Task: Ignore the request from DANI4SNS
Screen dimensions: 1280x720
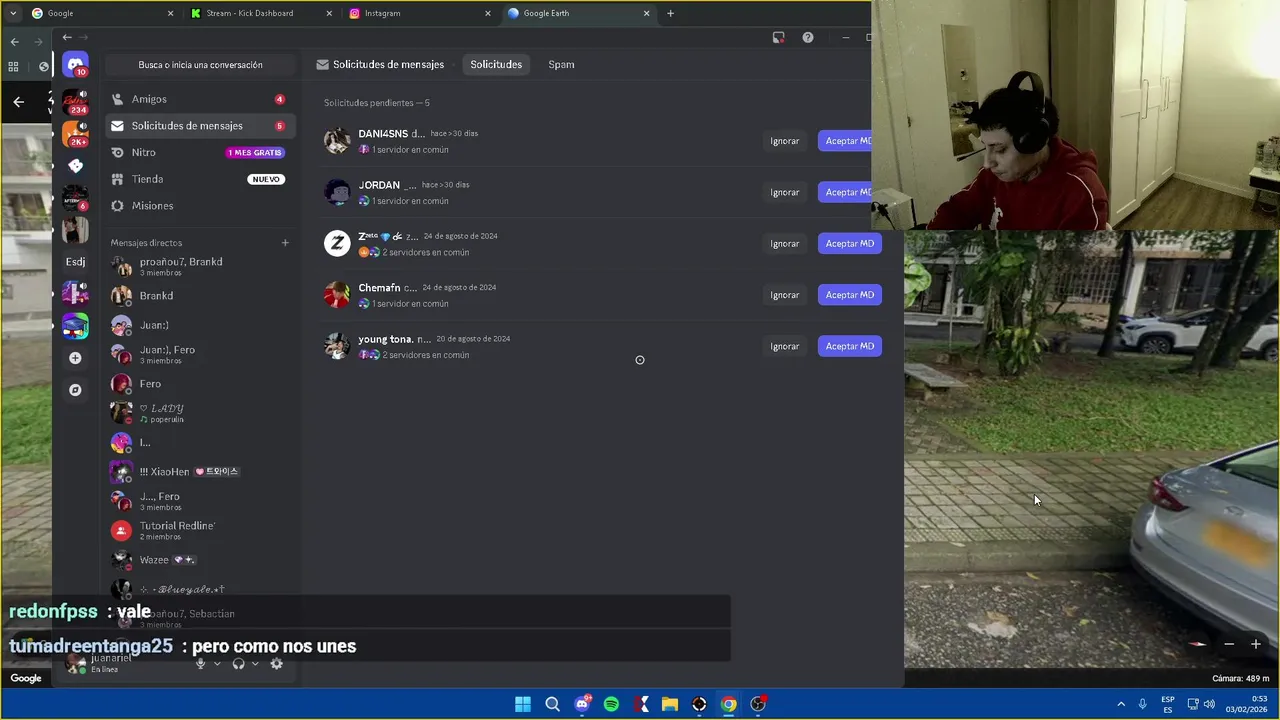Action: [x=785, y=141]
